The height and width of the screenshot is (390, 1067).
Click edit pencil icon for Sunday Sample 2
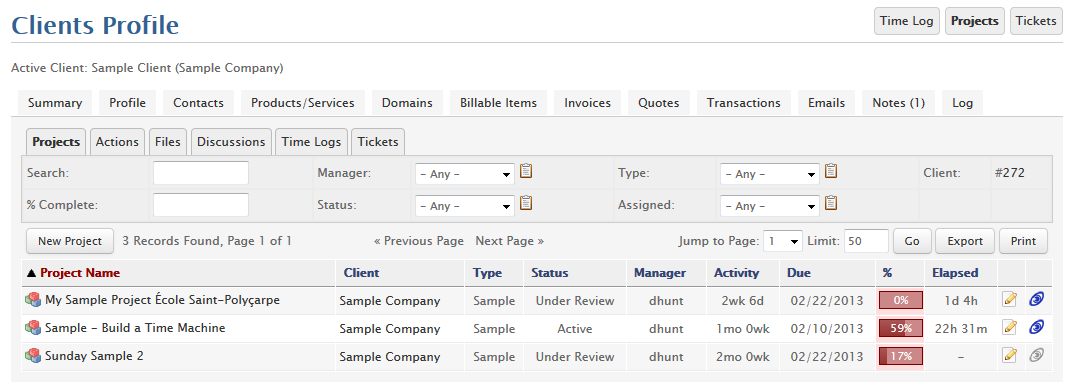(1010, 355)
